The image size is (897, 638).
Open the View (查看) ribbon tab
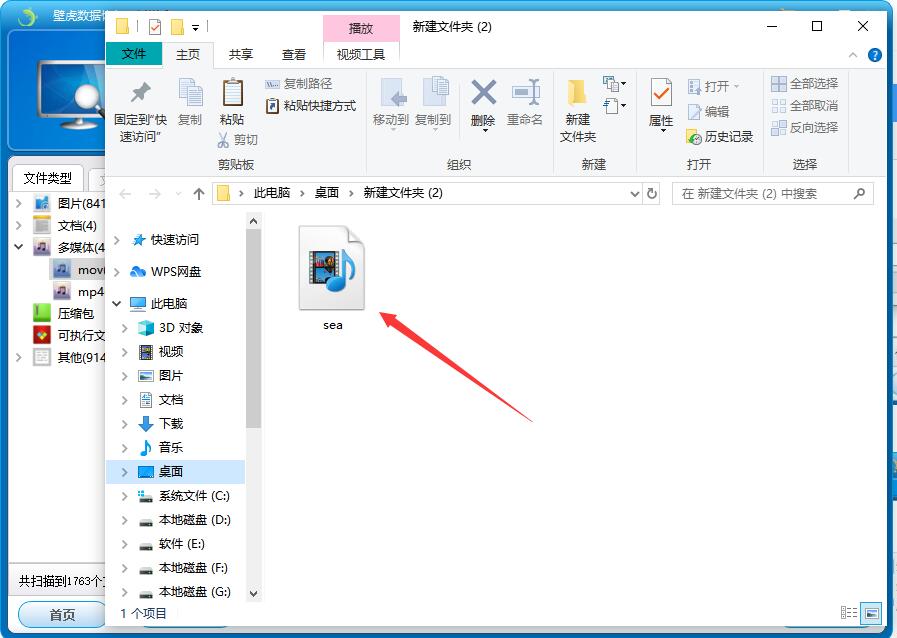pos(294,55)
